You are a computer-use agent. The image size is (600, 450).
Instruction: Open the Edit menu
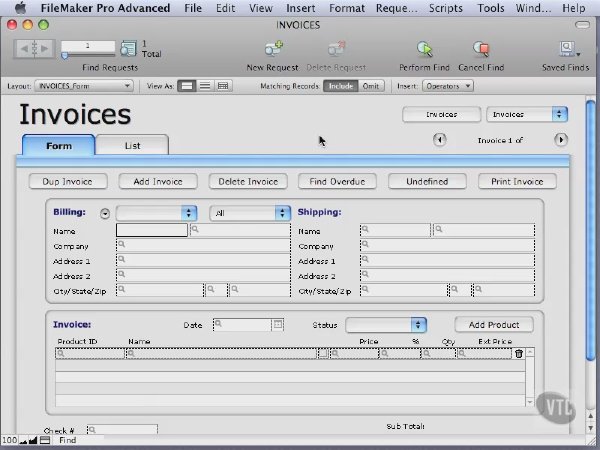(x=225, y=8)
